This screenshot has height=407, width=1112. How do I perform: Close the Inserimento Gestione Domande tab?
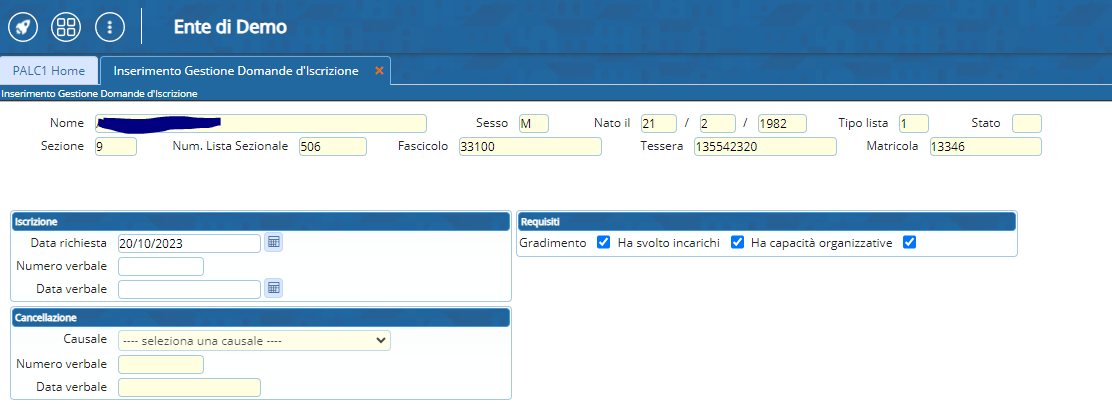379,71
